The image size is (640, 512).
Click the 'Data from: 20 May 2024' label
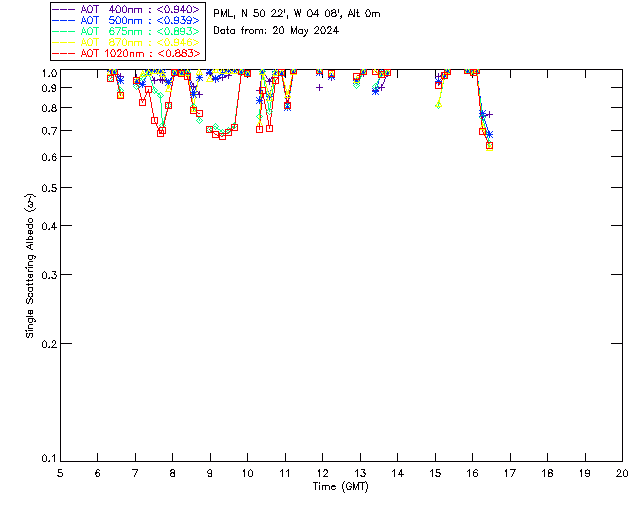276,31
